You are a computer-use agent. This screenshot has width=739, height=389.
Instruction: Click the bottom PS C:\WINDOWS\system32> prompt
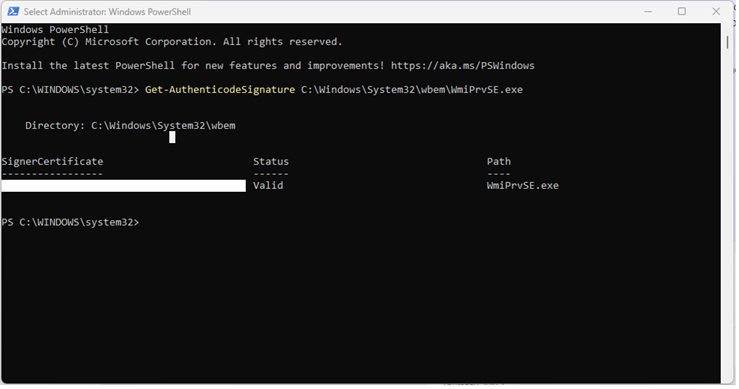71,223
